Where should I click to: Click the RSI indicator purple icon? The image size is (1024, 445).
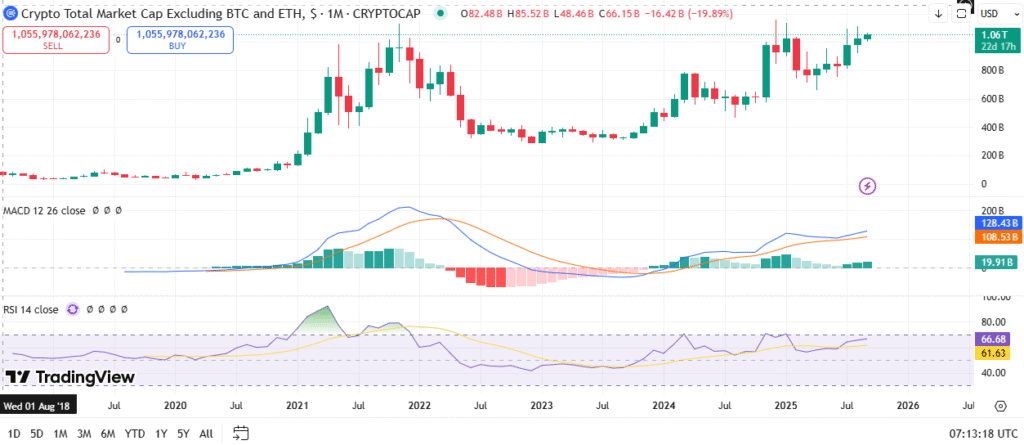click(x=72, y=310)
